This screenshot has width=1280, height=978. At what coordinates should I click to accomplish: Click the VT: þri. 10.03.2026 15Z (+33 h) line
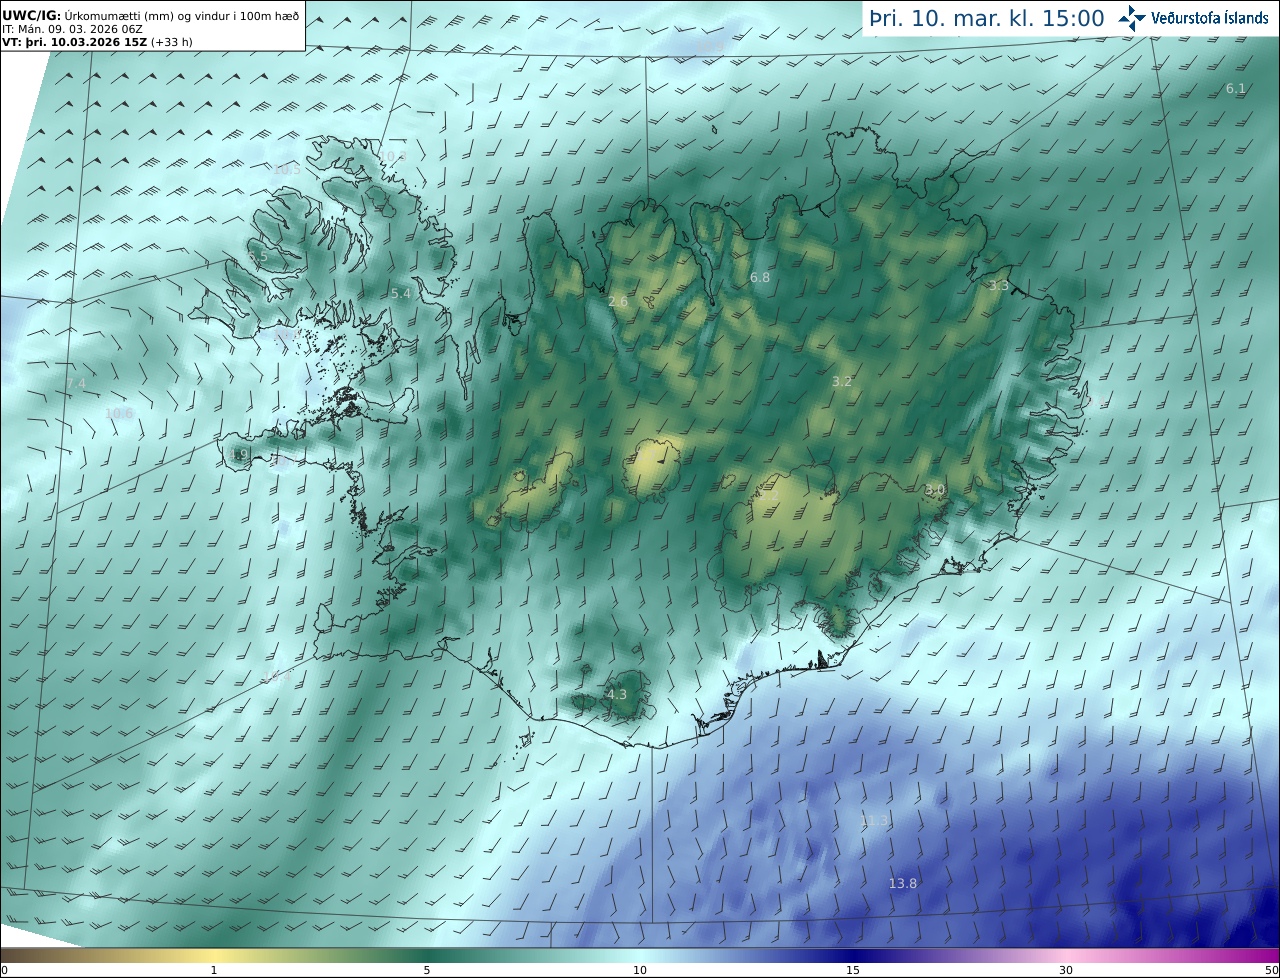pos(97,42)
